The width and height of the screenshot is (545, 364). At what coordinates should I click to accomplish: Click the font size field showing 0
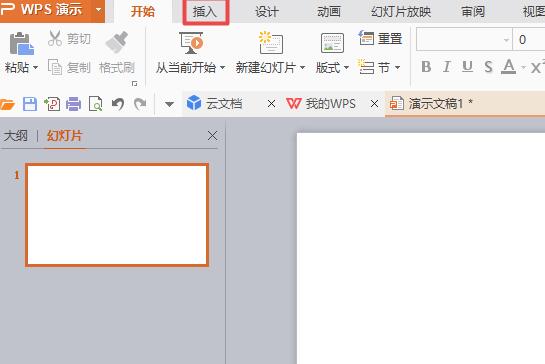[x=529, y=40]
